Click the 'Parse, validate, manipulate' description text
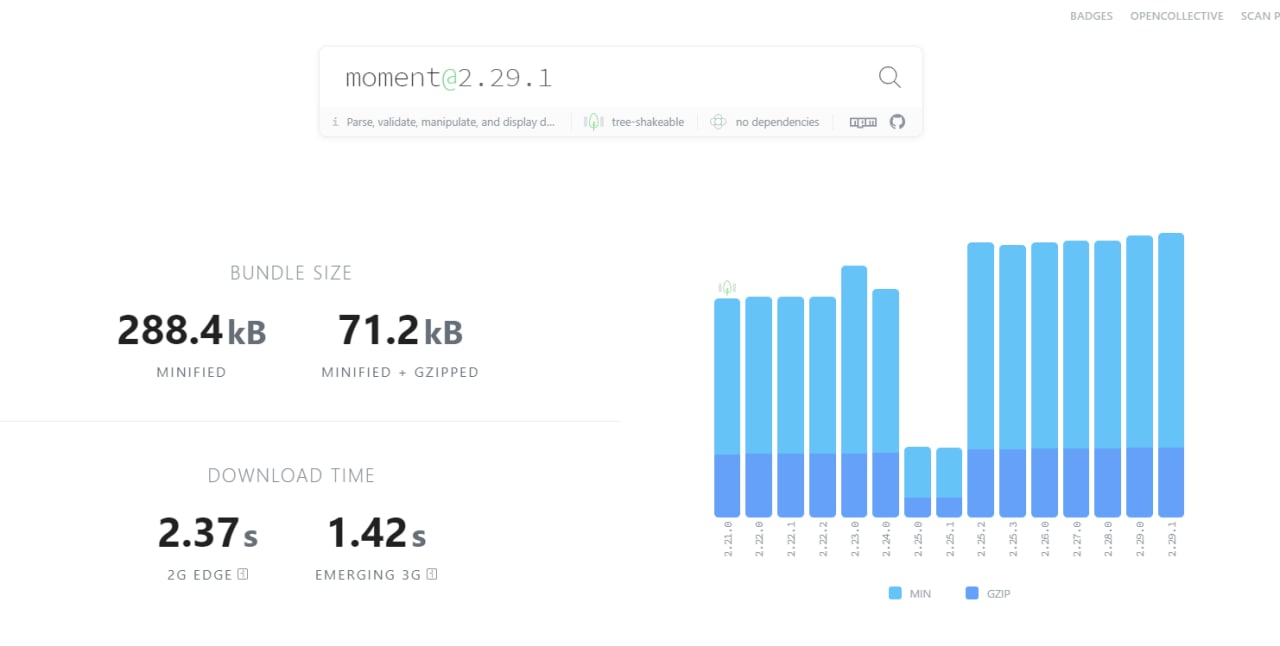Image resolution: width=1280 pixels, height=646 pixels. tap(451, 122)
